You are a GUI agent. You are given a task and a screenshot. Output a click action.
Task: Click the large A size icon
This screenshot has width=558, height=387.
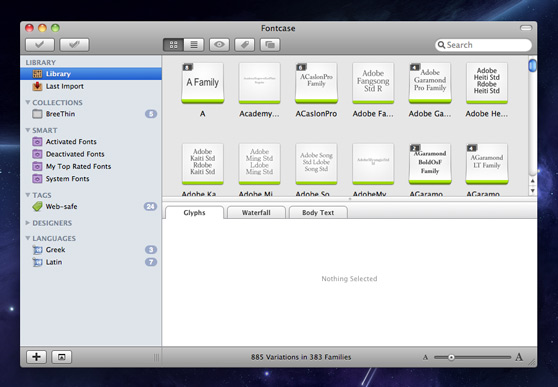[519, 357]
